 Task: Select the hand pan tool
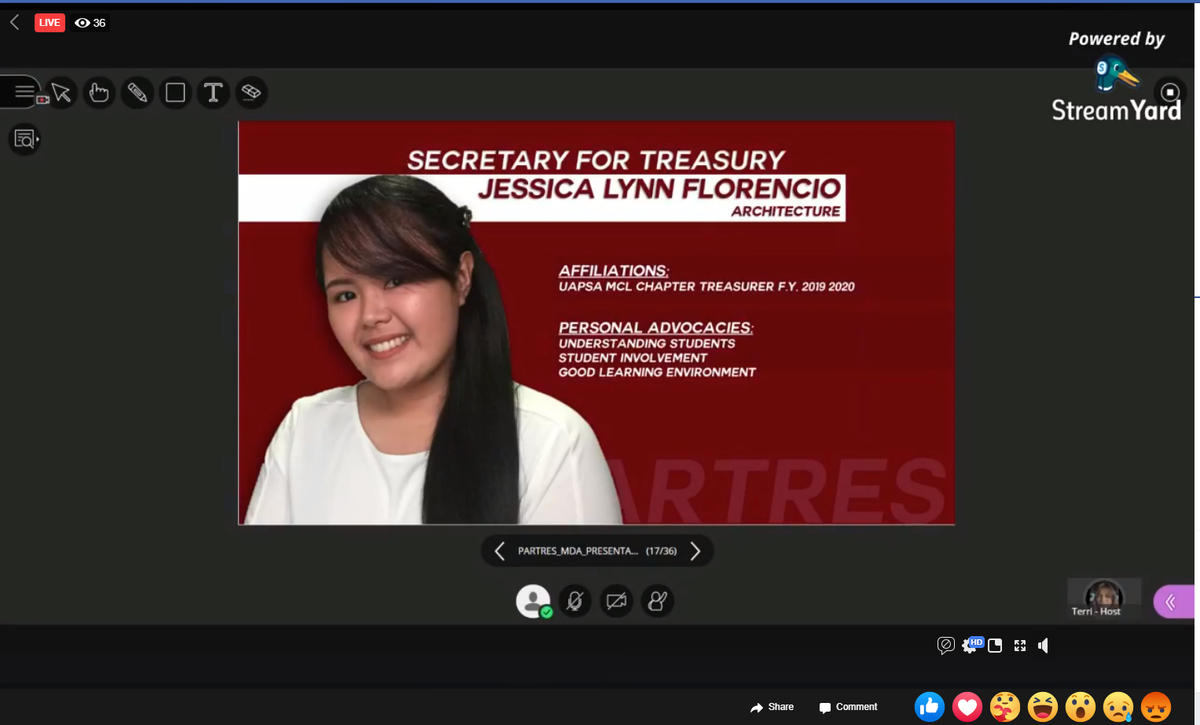pyautogui.click(x=98, y=93)
